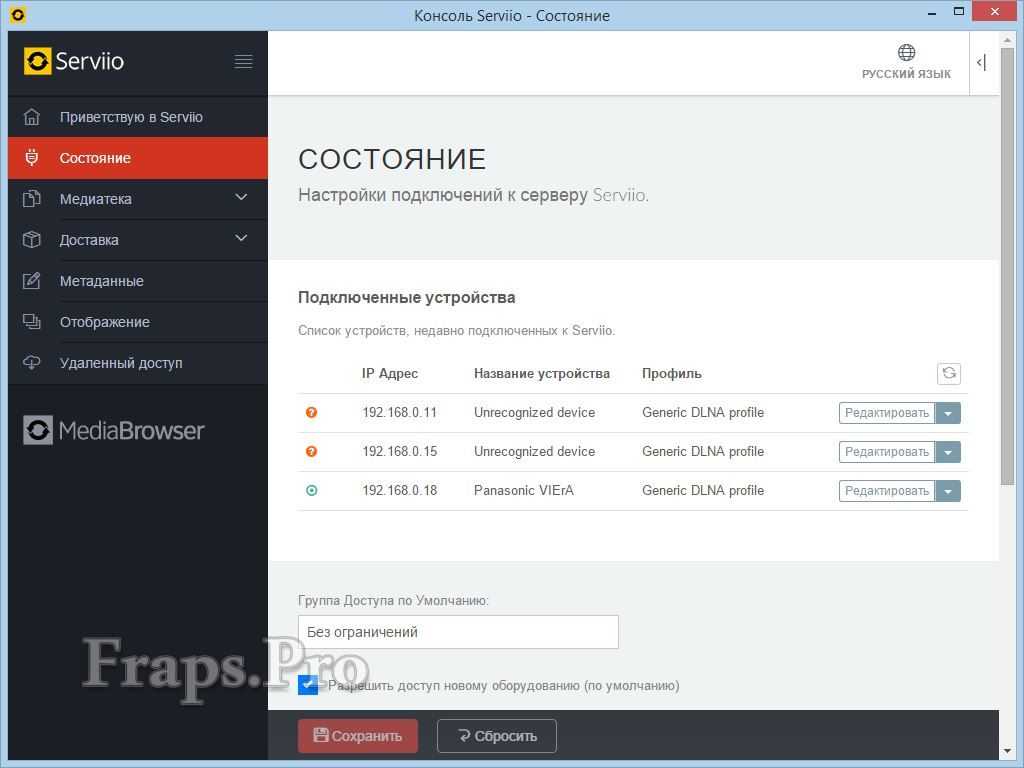Save settings with the Сохранить button
This screenshot has height=768, width=1024.
(358, 736)
